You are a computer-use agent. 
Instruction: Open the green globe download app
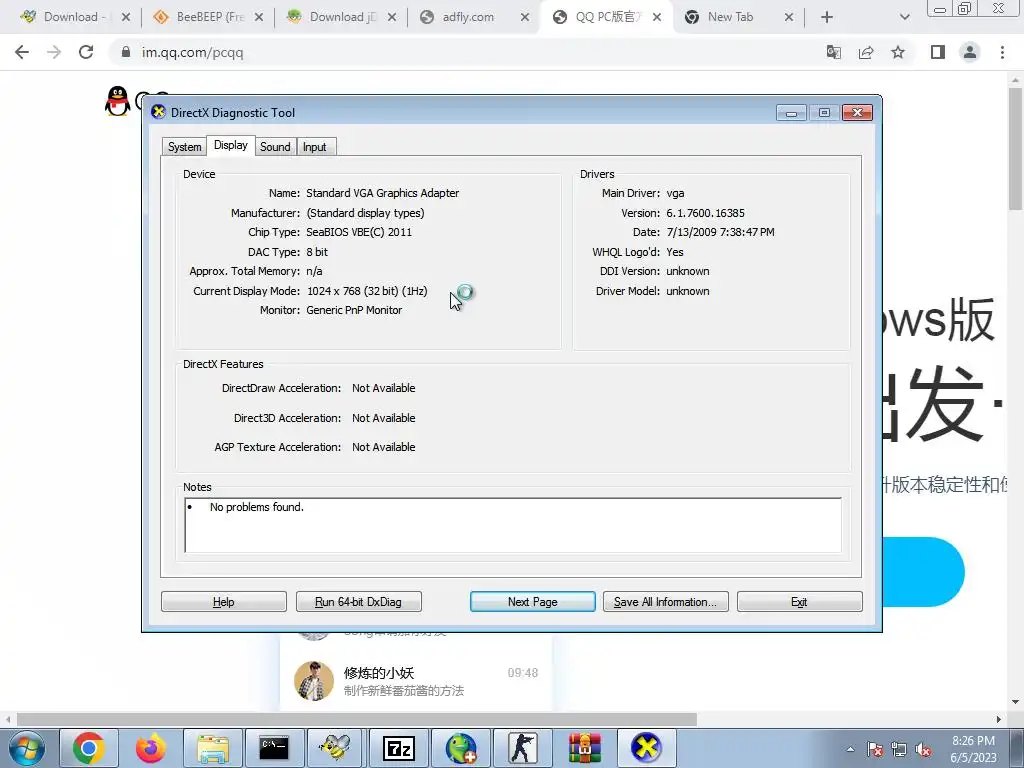460,748
